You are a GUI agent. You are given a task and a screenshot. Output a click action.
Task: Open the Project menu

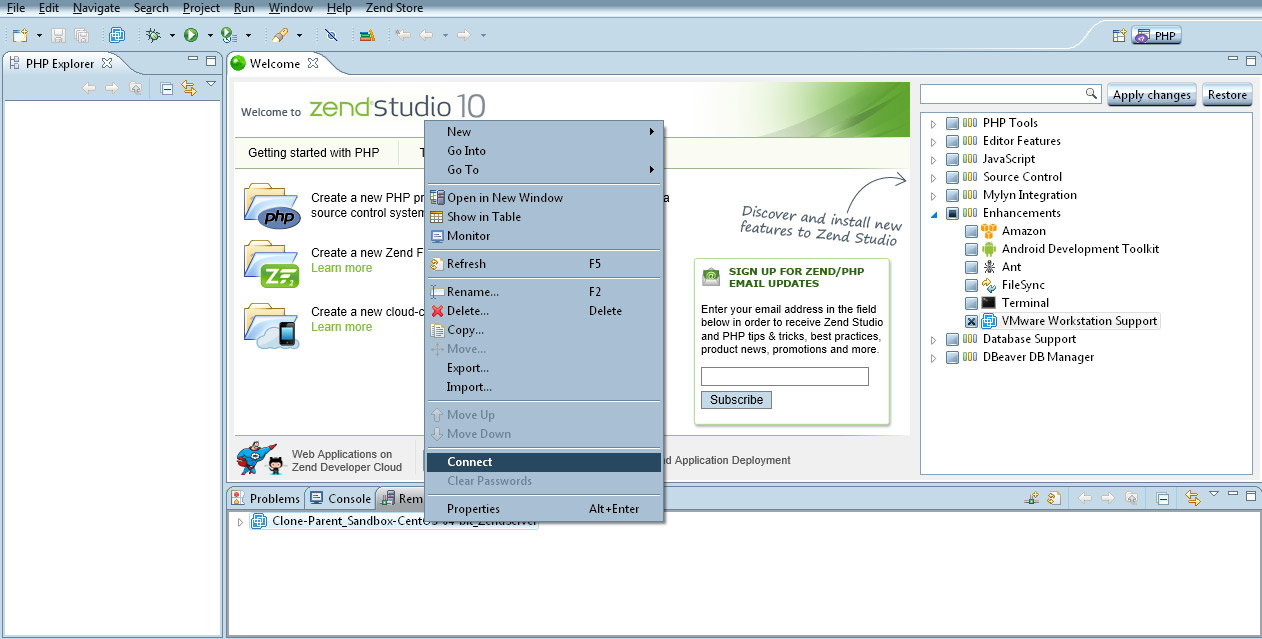pyautogui.click(x=201, y=8)
